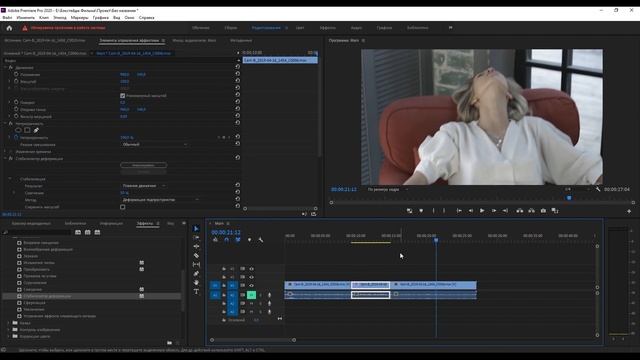Expand the Image Control effects folder
Viewport: 640px width, 360px height.
click(x=9, y=329)
